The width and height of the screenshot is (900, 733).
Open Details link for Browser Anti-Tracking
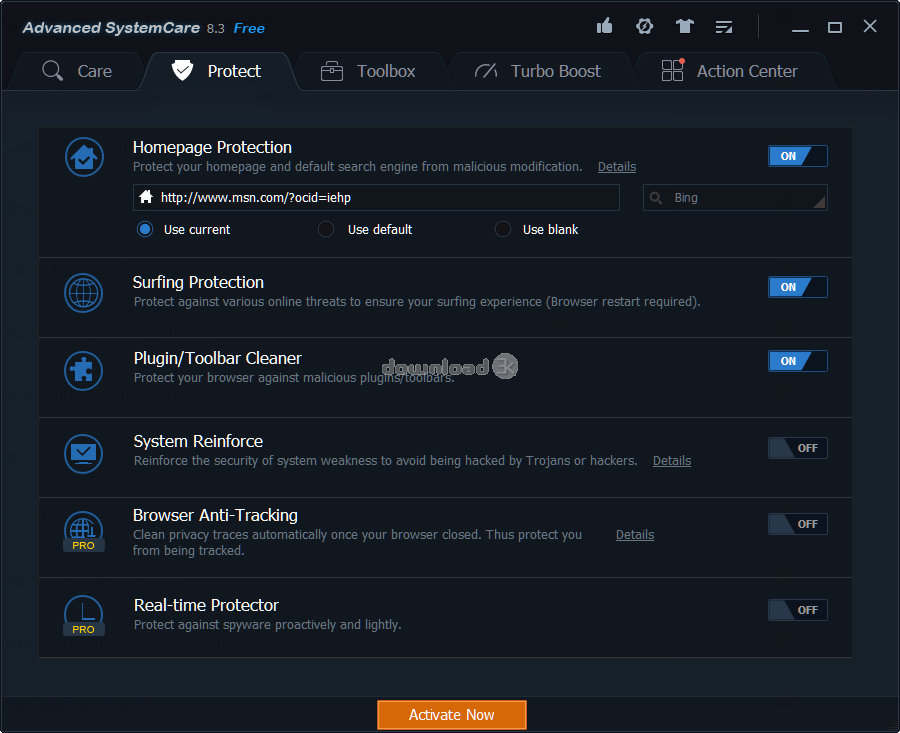point(635,534)
